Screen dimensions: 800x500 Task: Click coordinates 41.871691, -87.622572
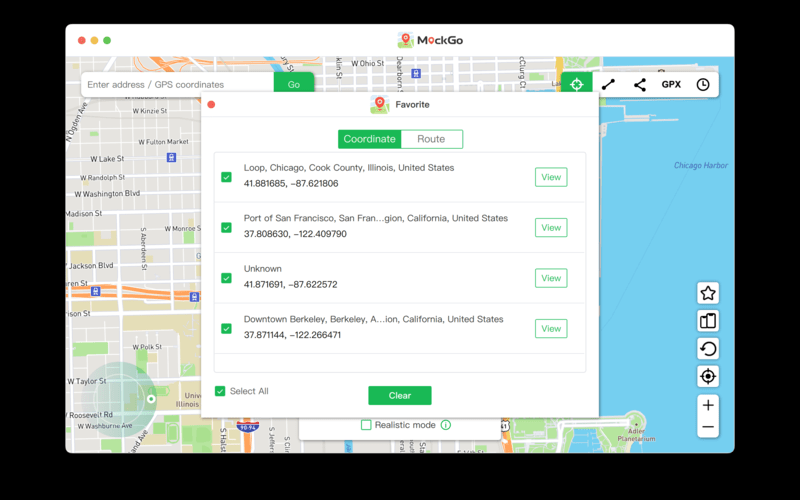point(290,285)
